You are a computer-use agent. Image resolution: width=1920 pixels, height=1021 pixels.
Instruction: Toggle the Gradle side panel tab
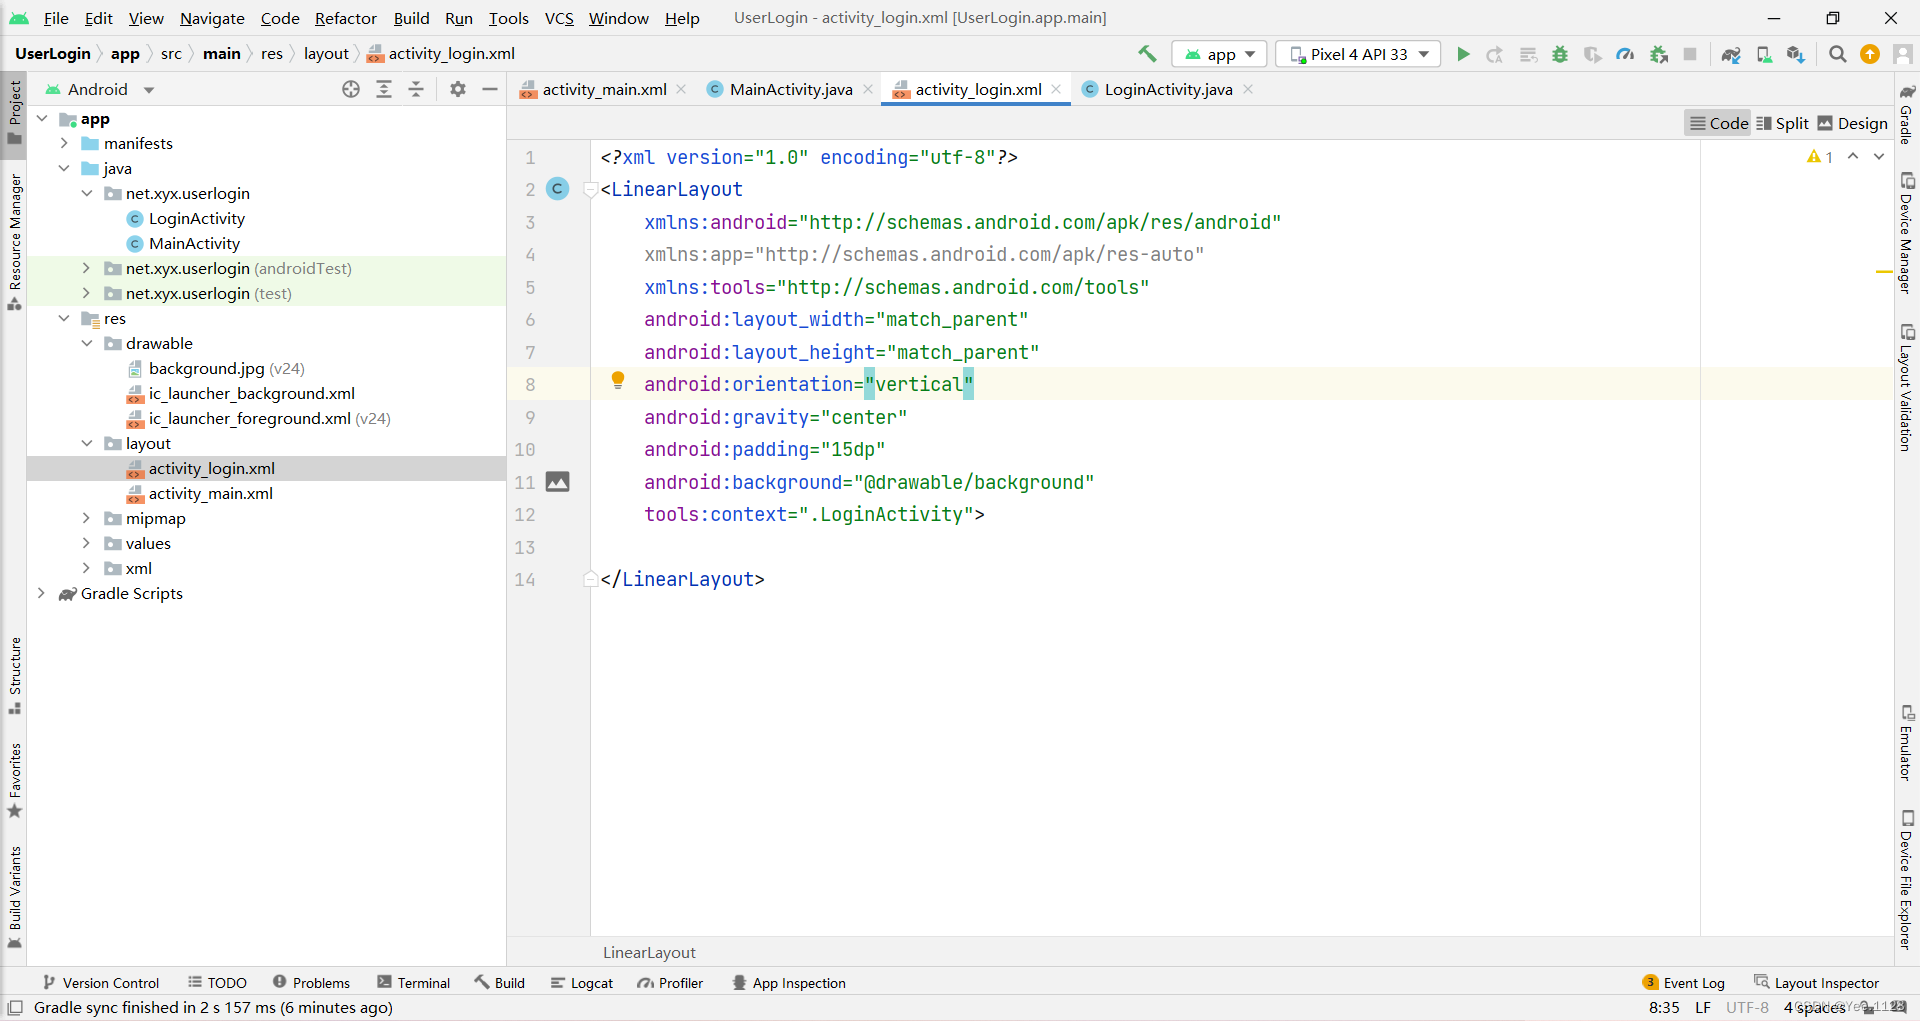point(1907,115)
